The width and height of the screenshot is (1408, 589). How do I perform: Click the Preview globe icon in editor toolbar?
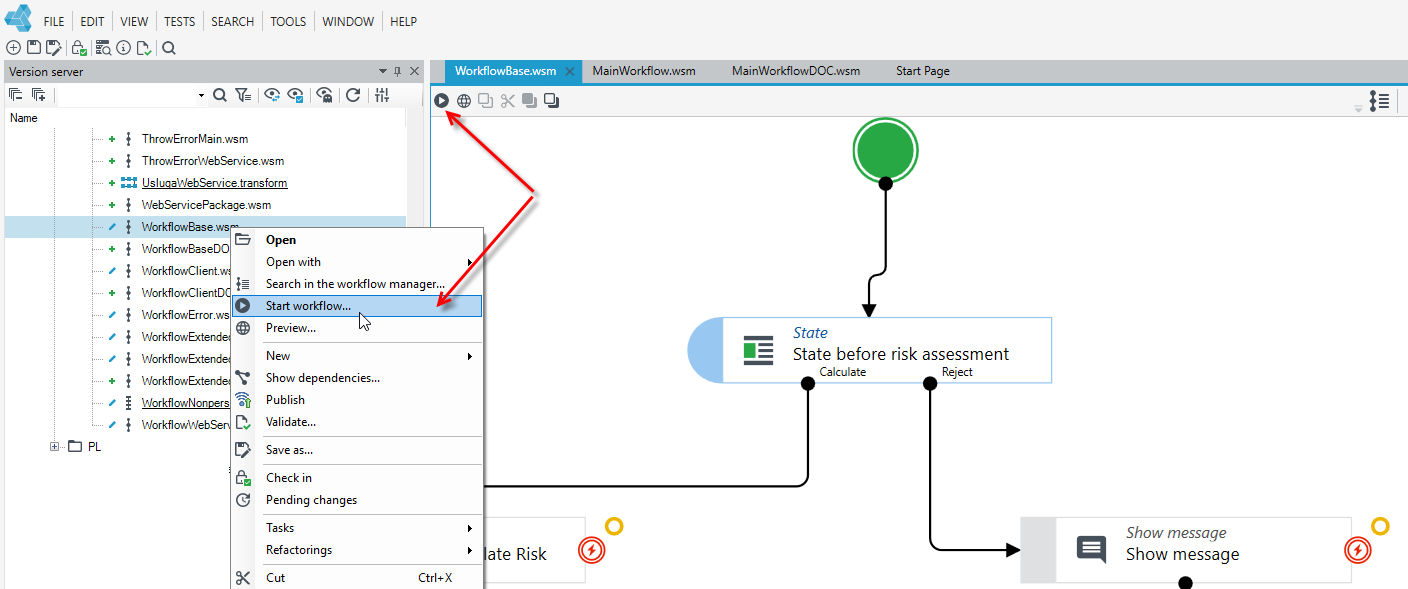click(x=464, y=100)
